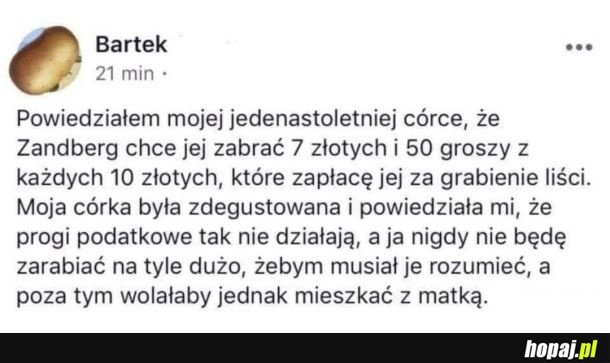Click the phrase progi podatkowe
Image resolution: width=610 pixels, height=363 pixels.
[105, 237]
